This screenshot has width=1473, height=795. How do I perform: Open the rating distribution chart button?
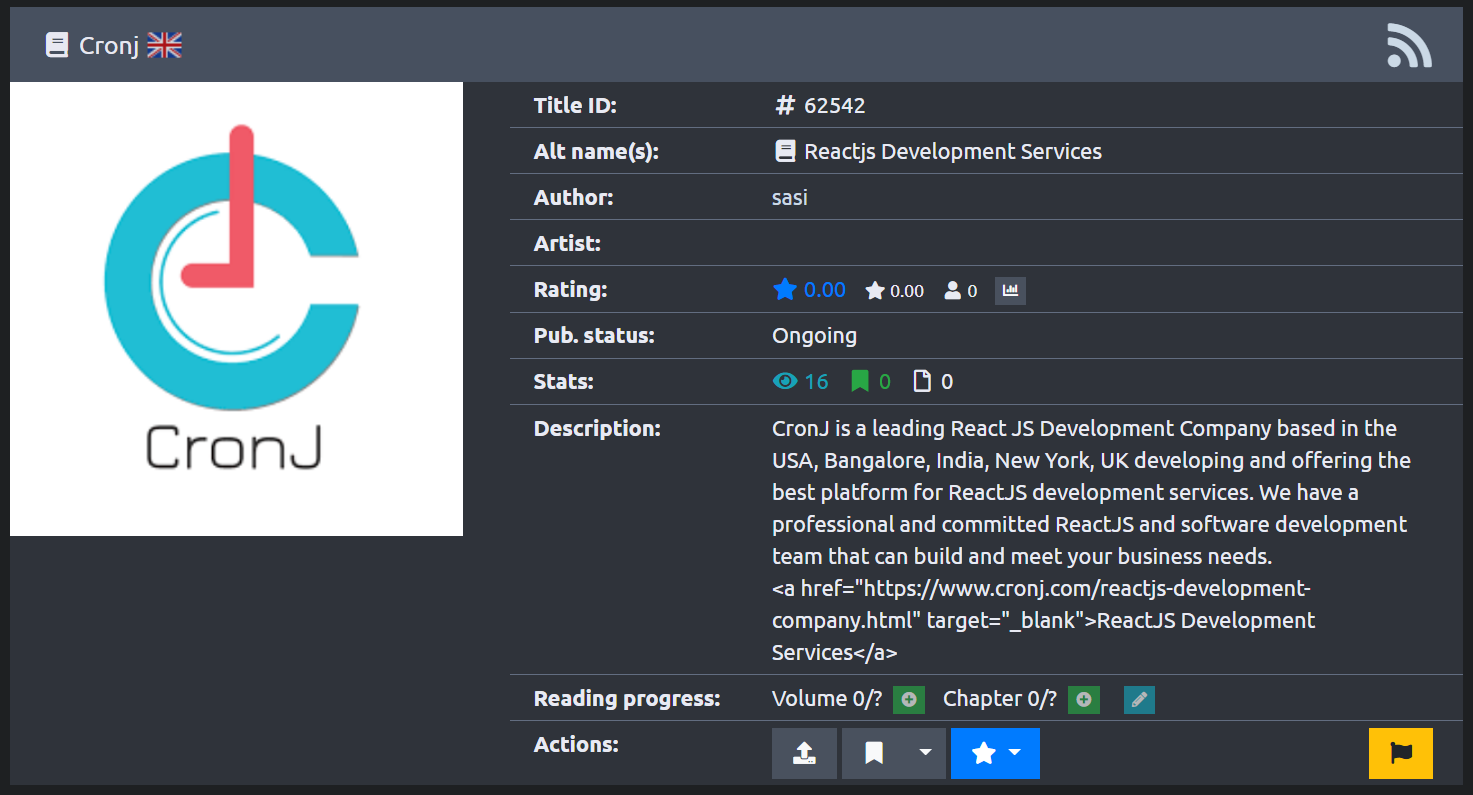pyautogui.click(x=1010, y=291)
